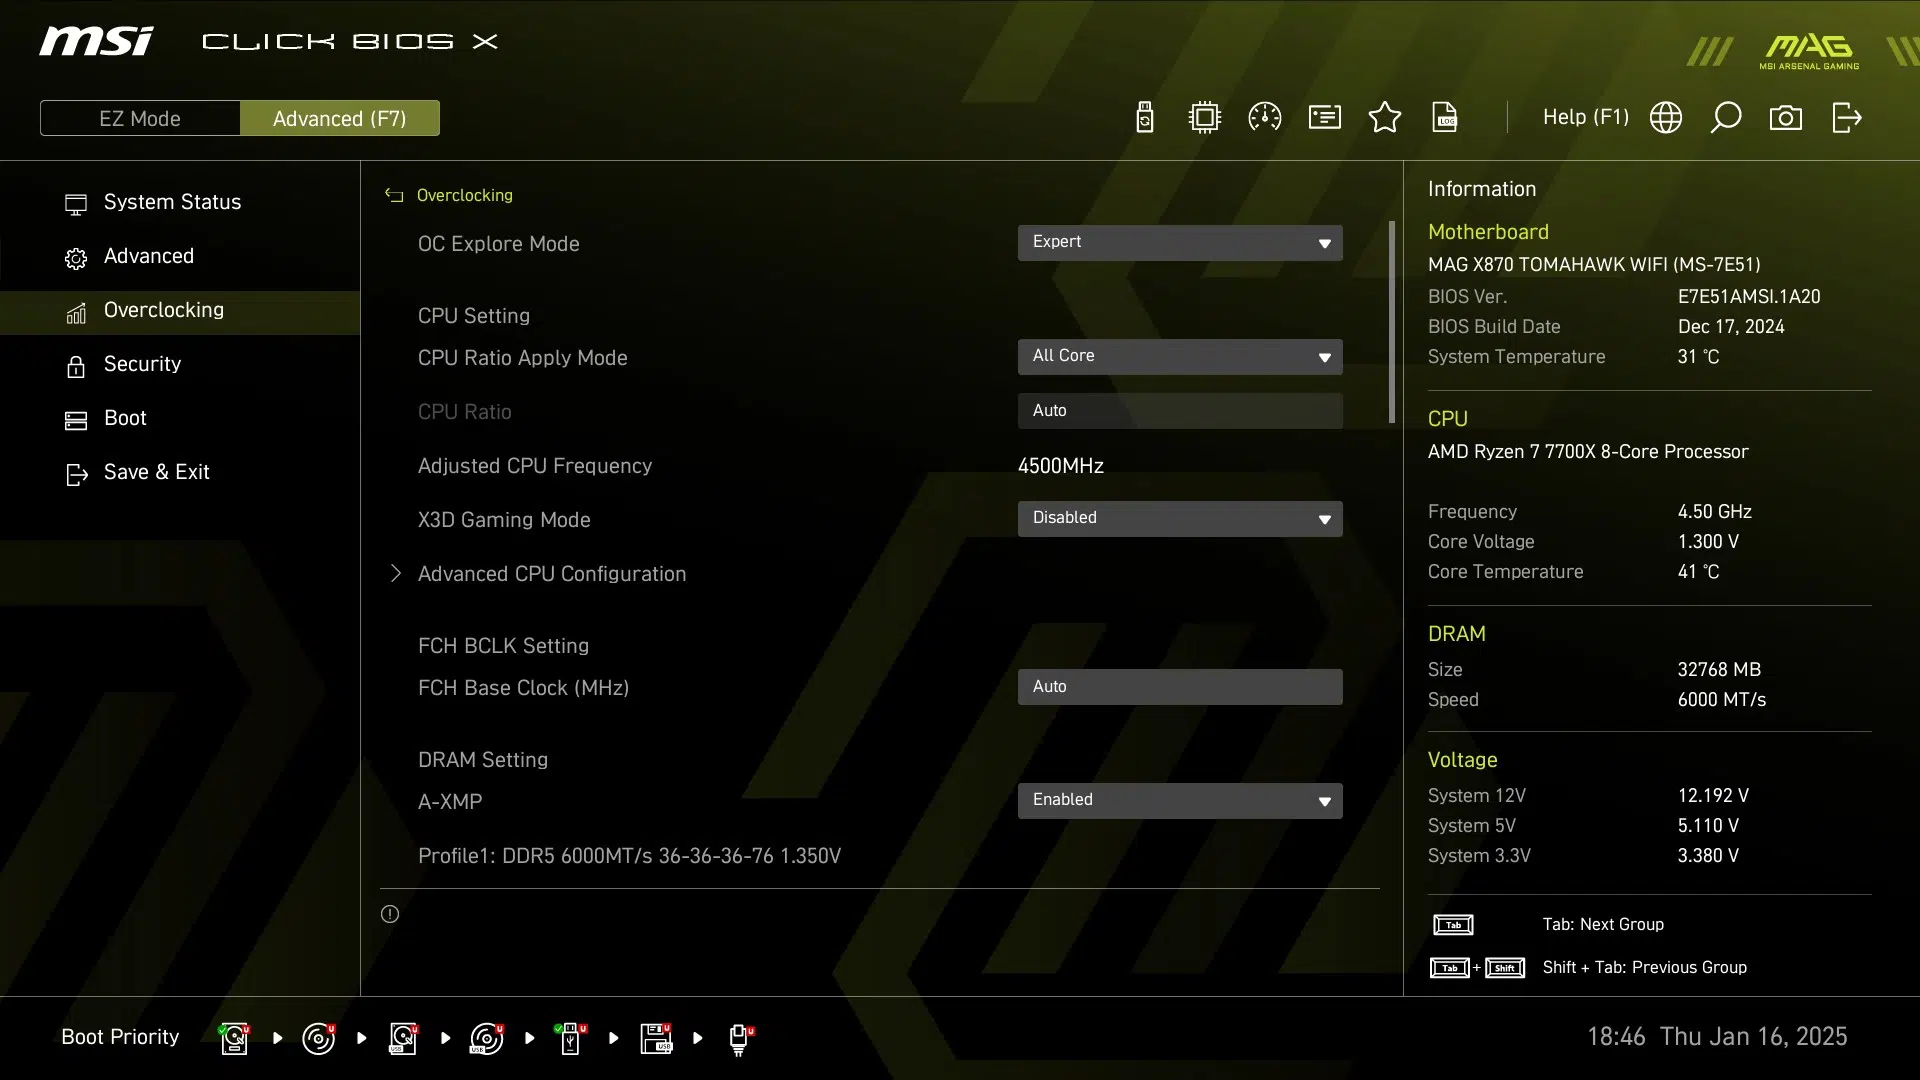Select the USB hard disk boot icon

403,1038
